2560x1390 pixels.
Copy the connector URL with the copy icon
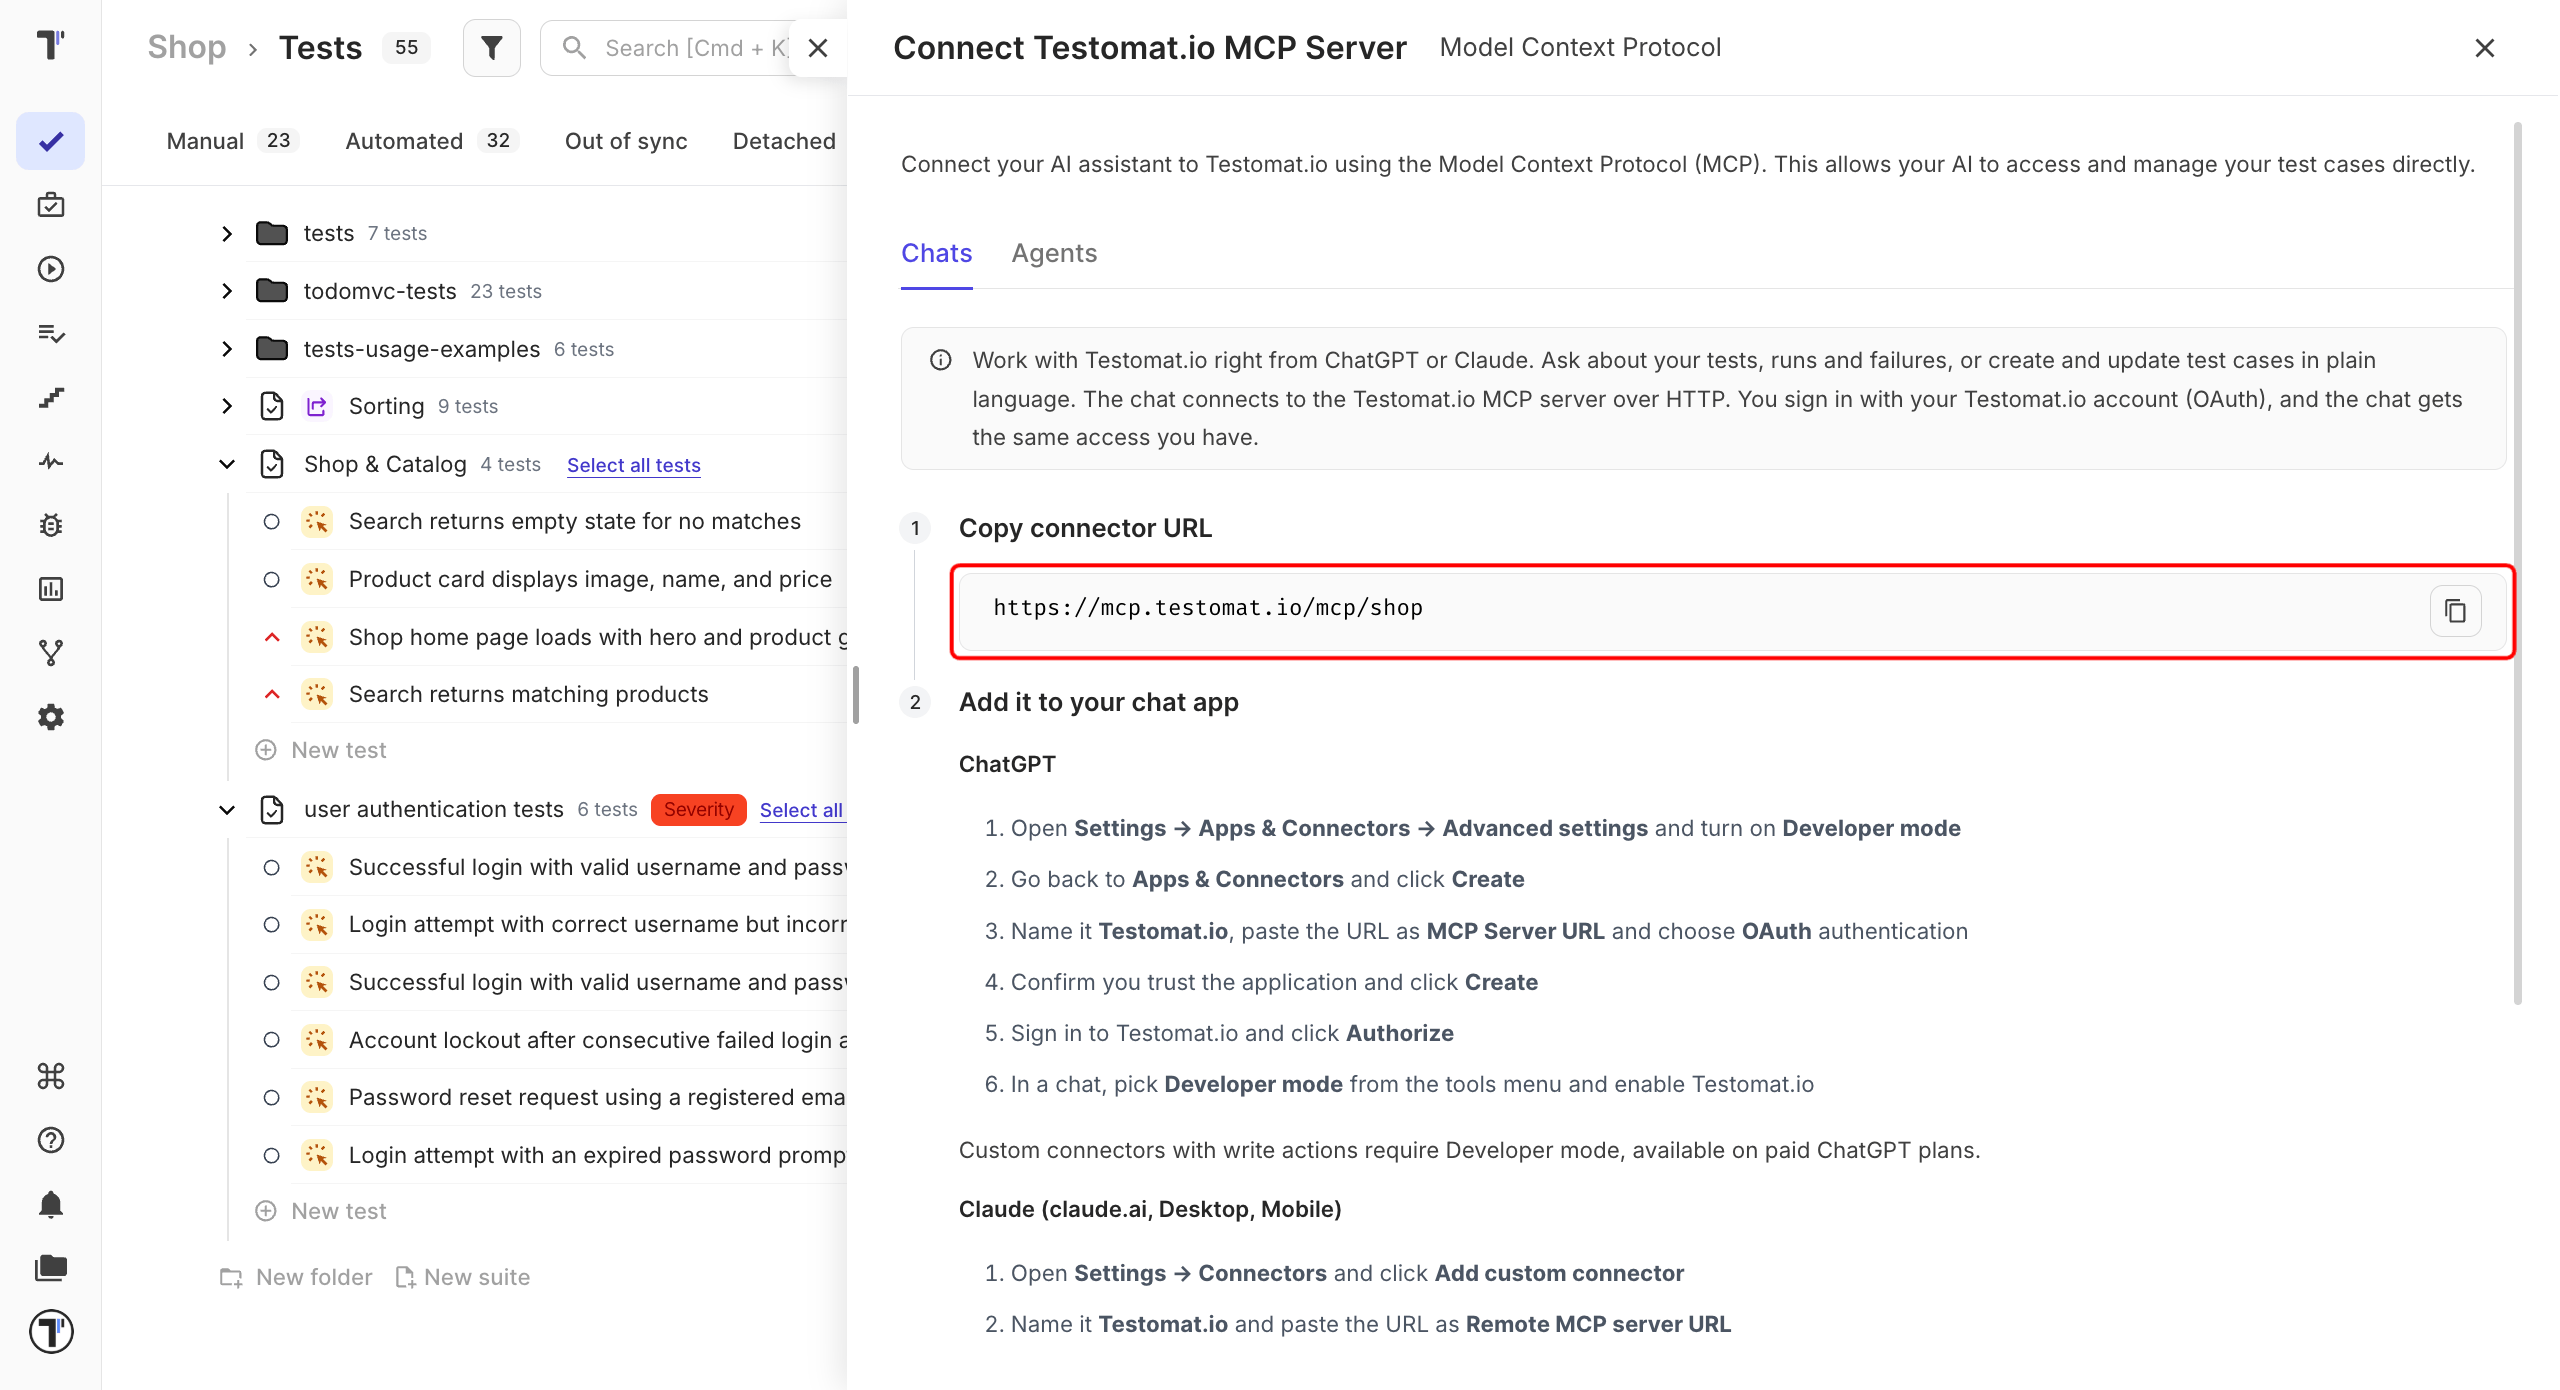tap(2455, 611)
